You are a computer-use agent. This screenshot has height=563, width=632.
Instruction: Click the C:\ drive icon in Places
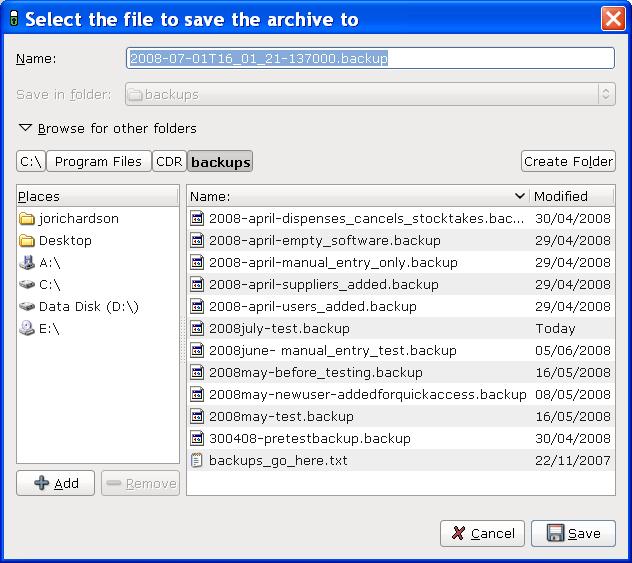[x=27, y=285]
